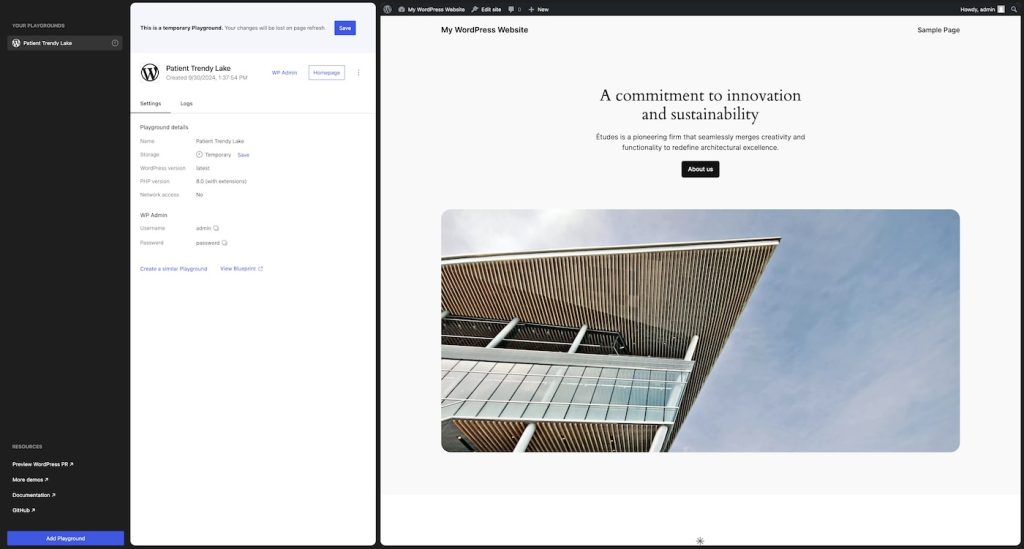Open GitHub resource link
The height and width of the screenshot is (549, 1024).
(x=24, y=510)
